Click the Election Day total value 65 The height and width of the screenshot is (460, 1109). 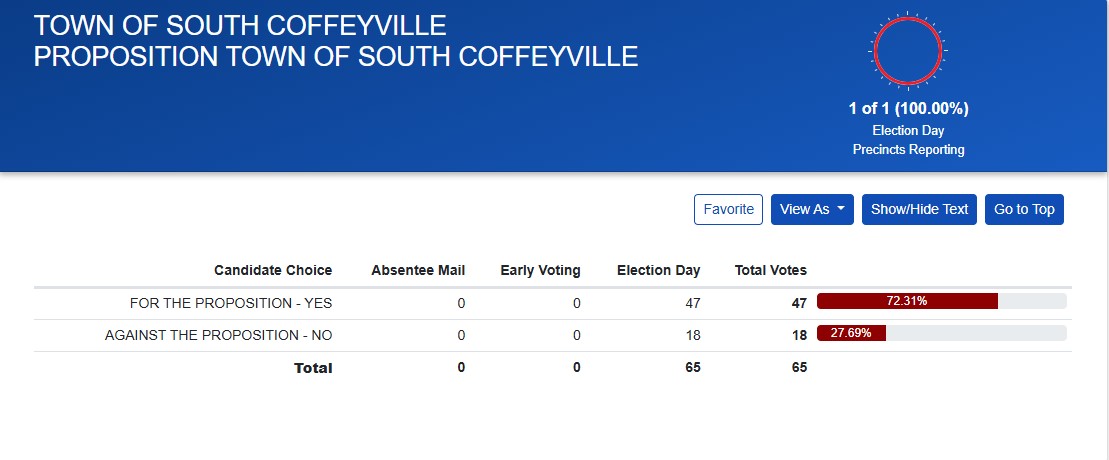point(691,367)
